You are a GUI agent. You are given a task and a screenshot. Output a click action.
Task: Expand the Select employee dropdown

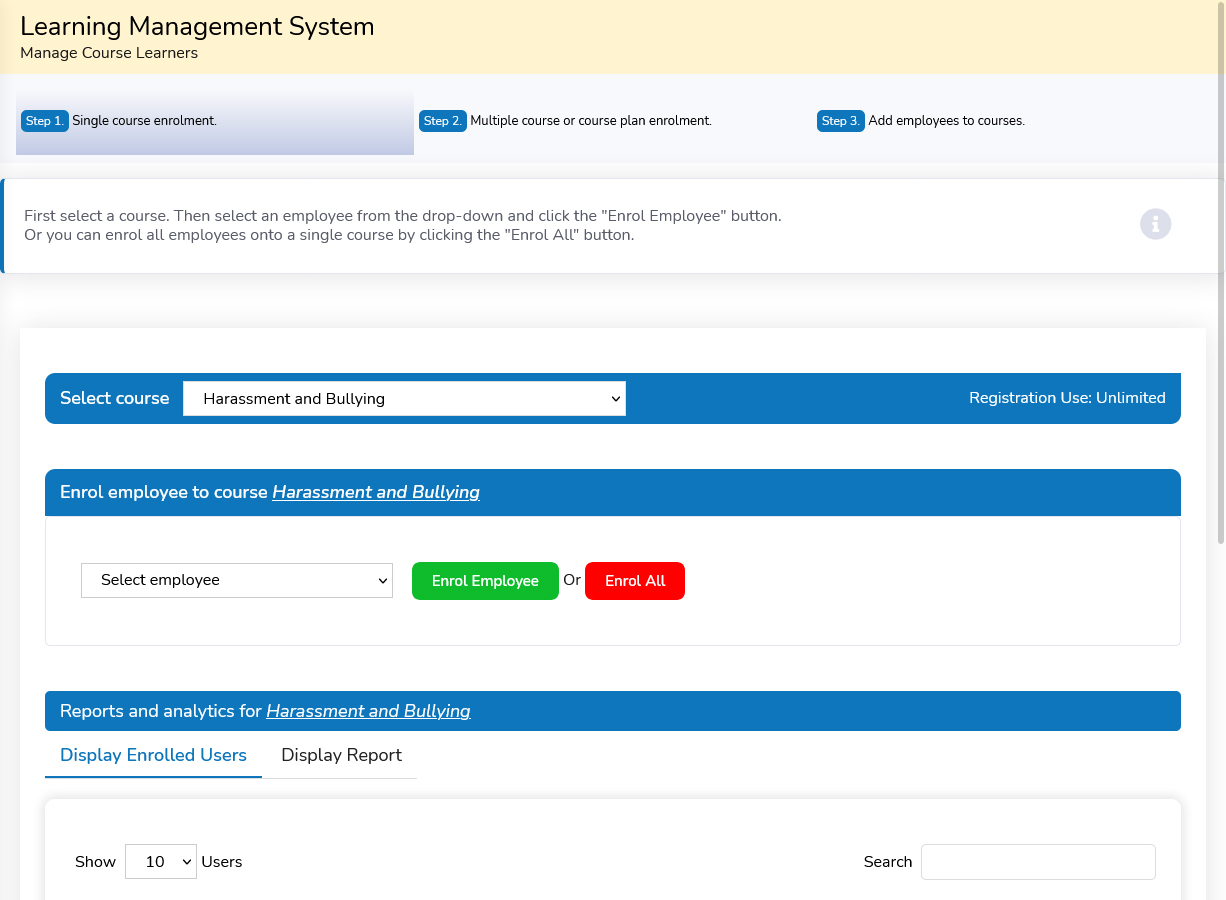pyautogui.click(x=237, y=580)
